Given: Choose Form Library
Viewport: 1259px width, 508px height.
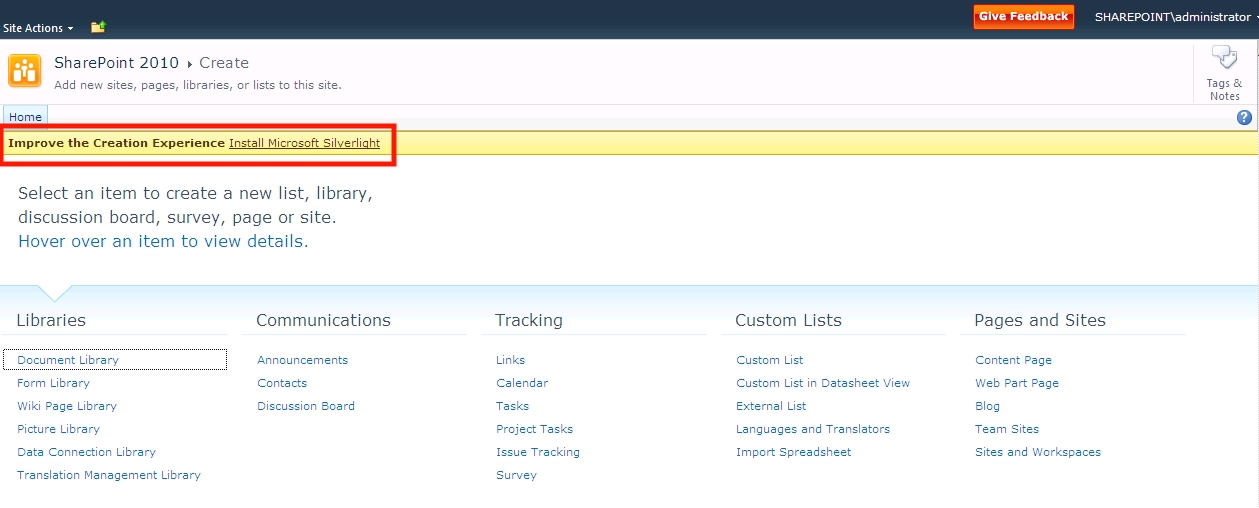Looking at the screenshot, I should 53,383.
